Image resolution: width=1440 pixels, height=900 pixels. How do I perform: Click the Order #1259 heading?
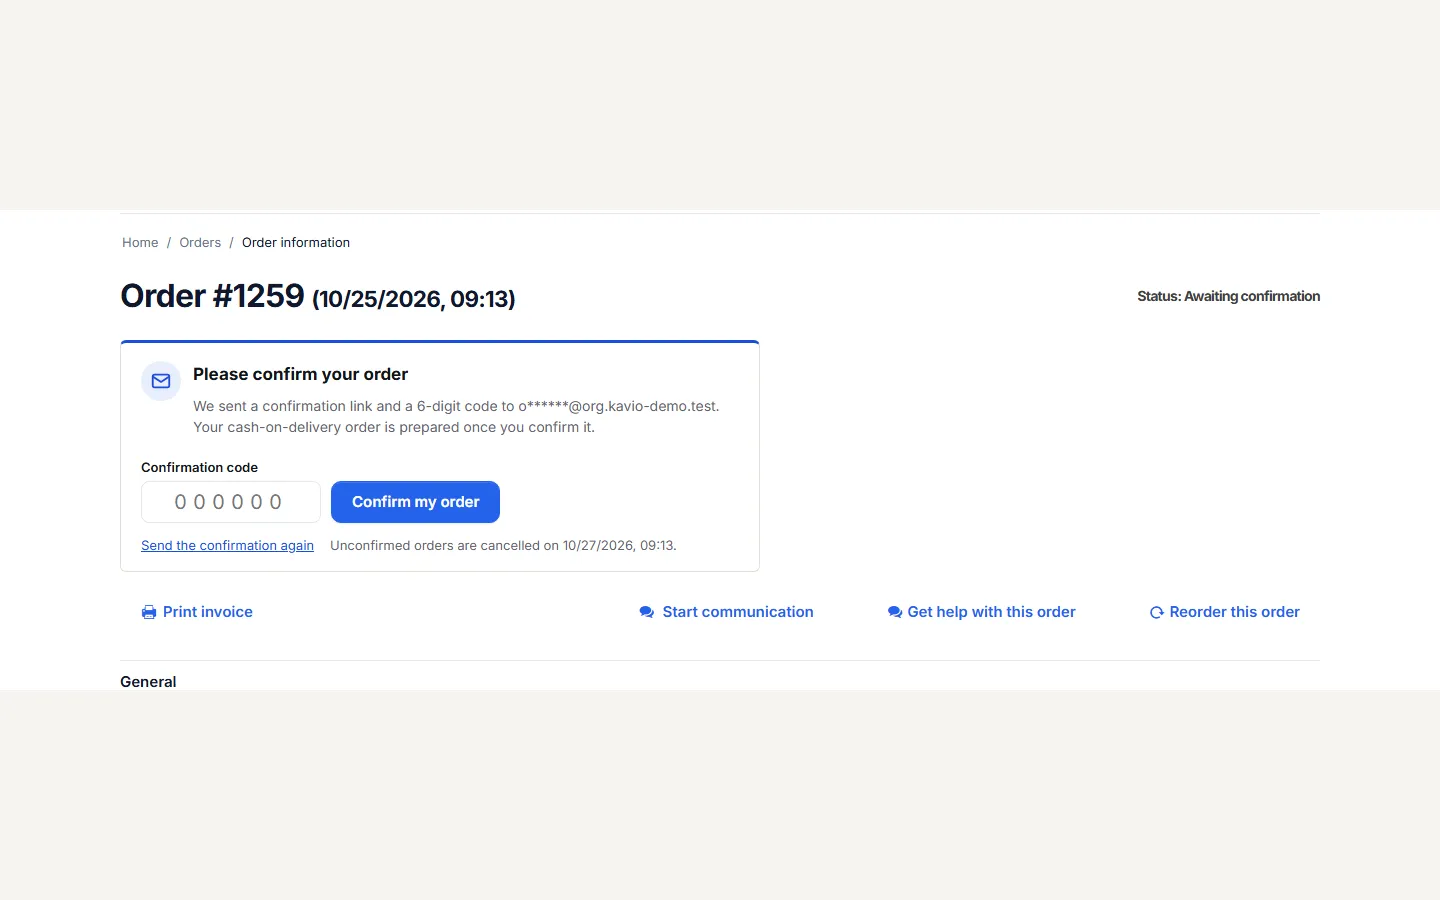coord(318,296)
